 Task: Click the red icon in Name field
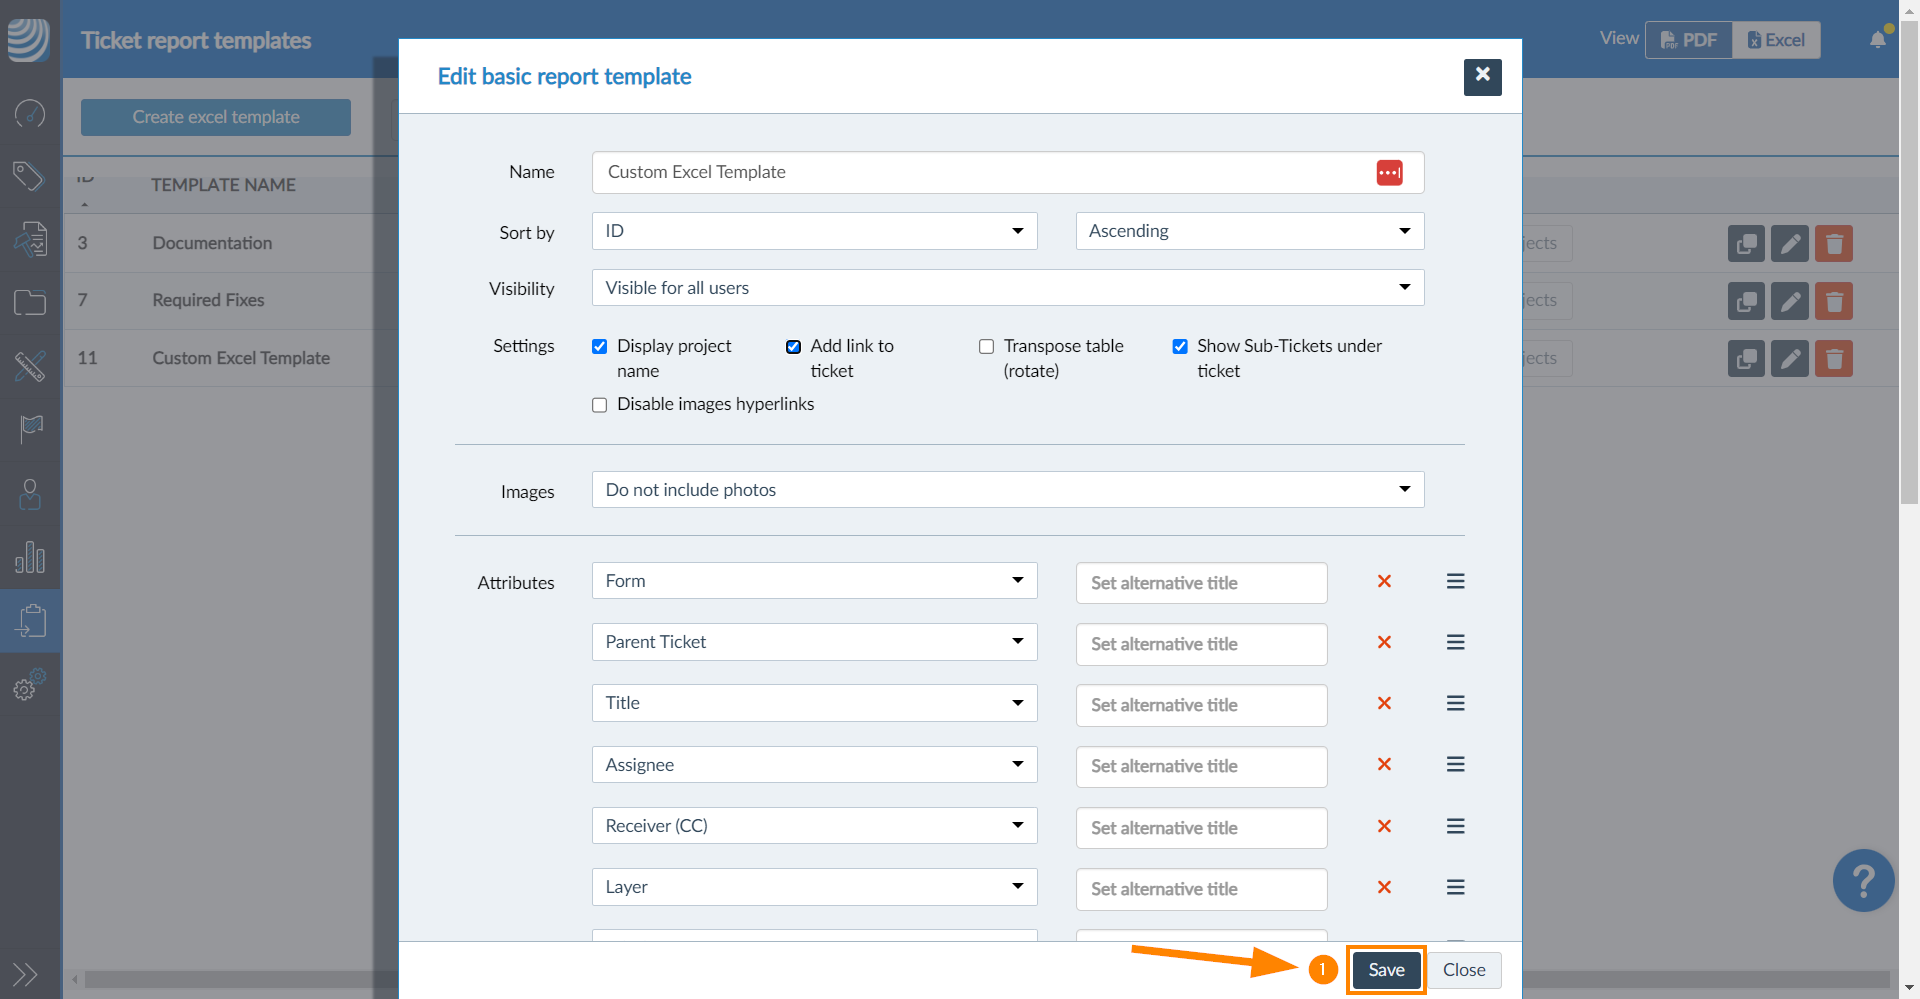pos(1389,173)
